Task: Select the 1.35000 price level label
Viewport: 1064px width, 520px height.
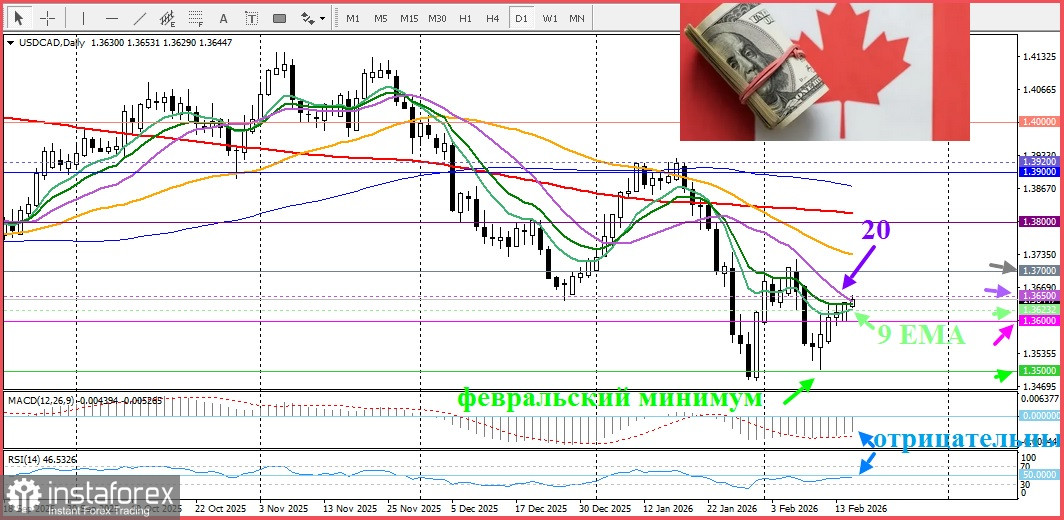Action: click(x=1038, y=371)
